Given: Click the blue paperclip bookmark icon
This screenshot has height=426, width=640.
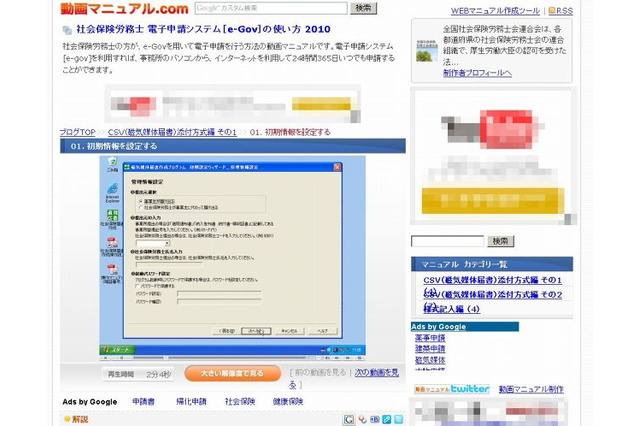Looking at the screenshot, I should coord(387,419).
